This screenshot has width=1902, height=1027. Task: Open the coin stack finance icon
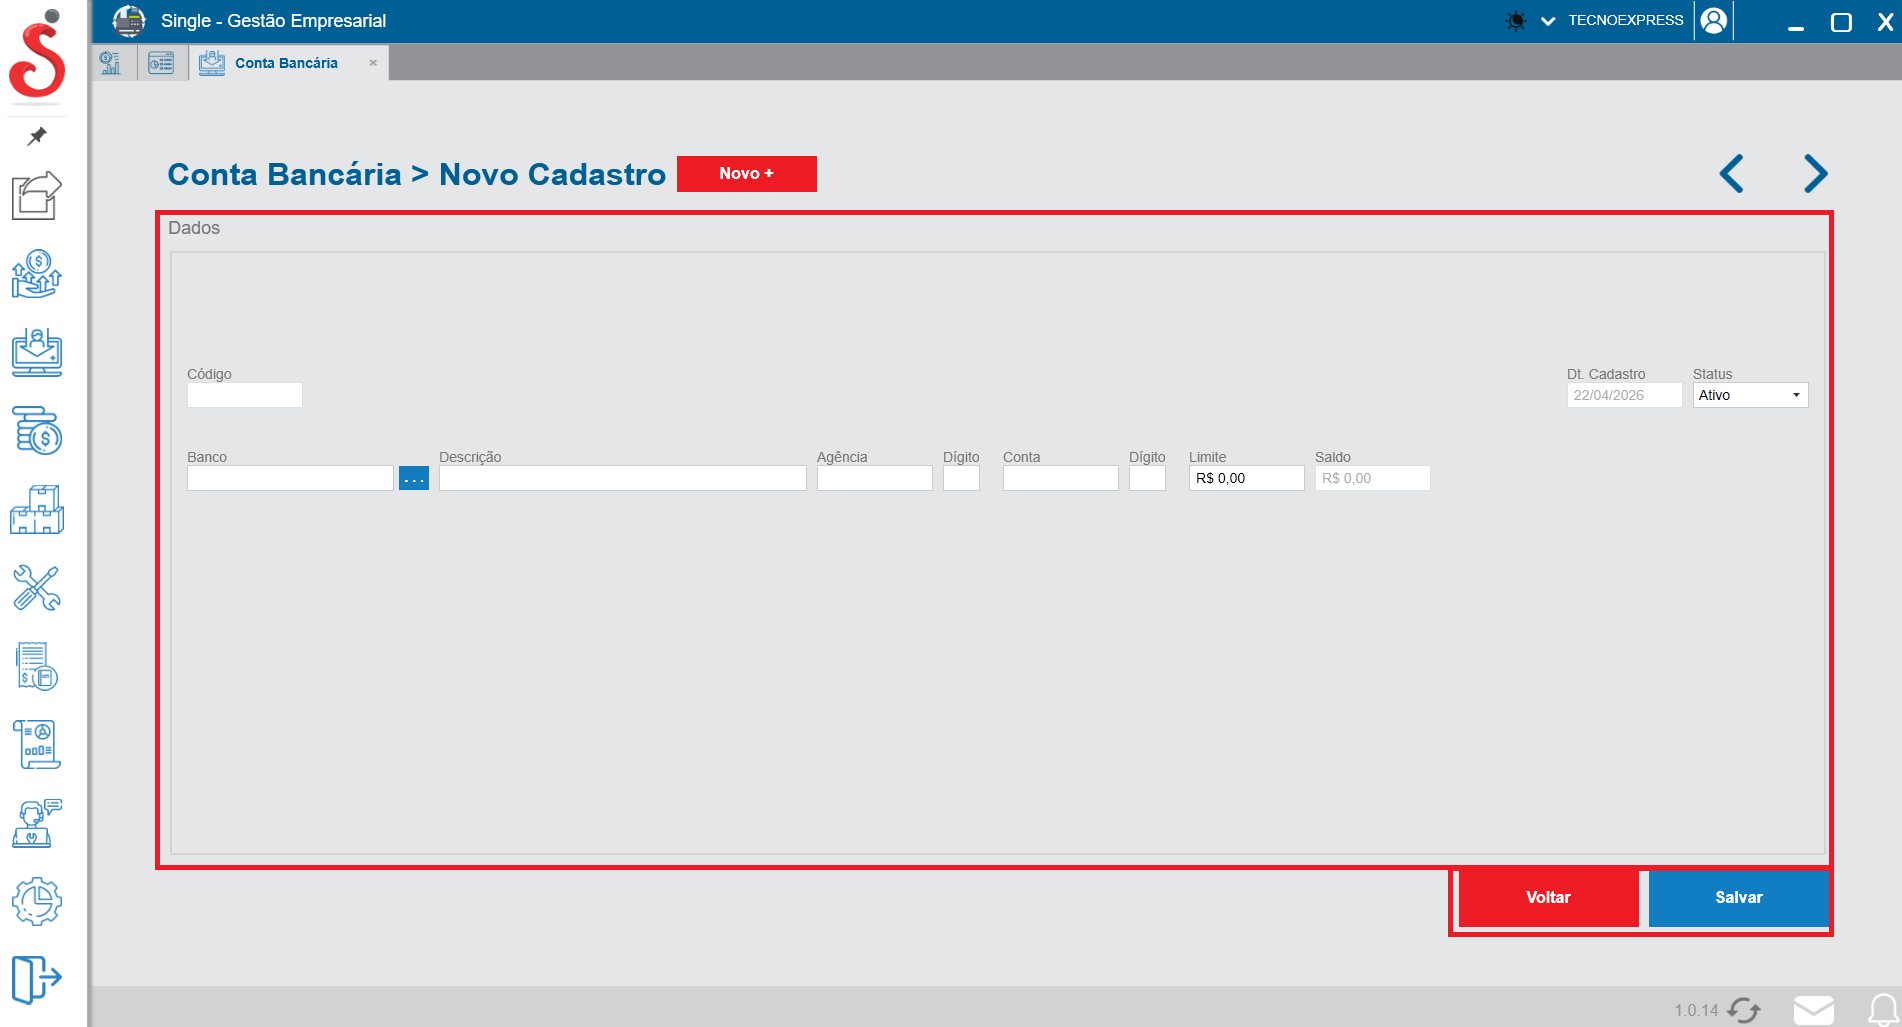[x=37, y=430]
